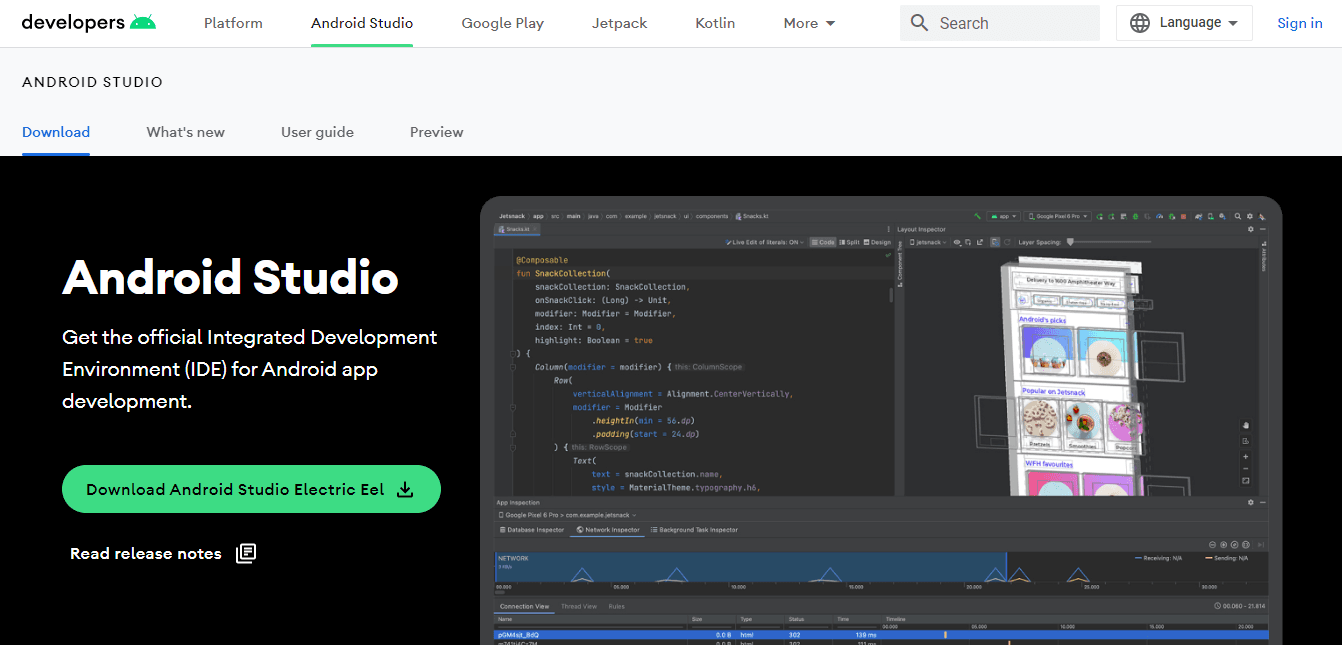Viewport: 1342px width, 645px height.
Task: Click the Android Studio IDE hero screenshot
Action: pos(881,421)
